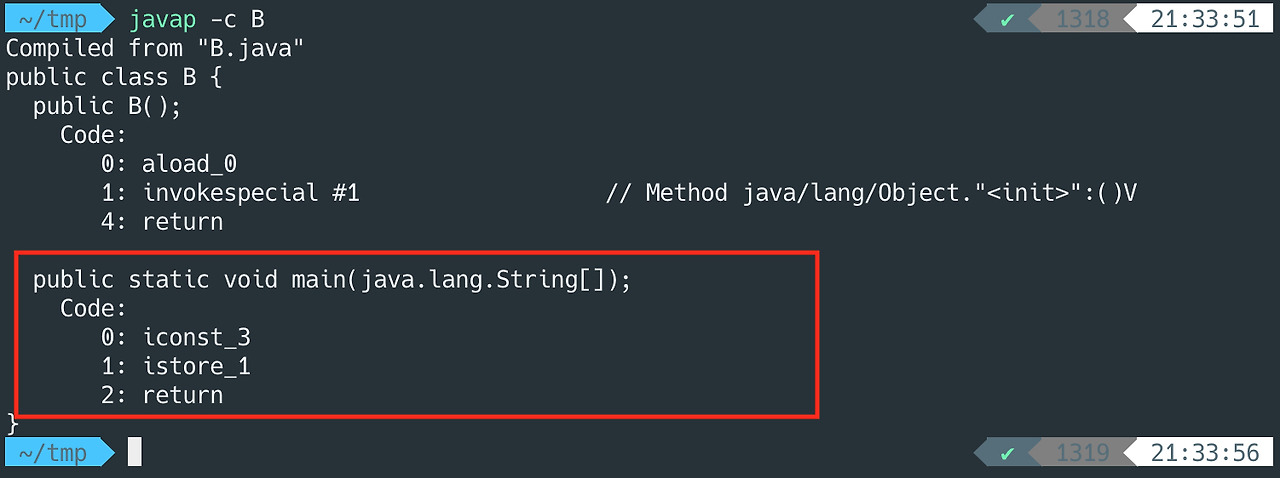The image size is (1280, 478).
Task: Click the public class B declaration
Action: pos(114,77)
